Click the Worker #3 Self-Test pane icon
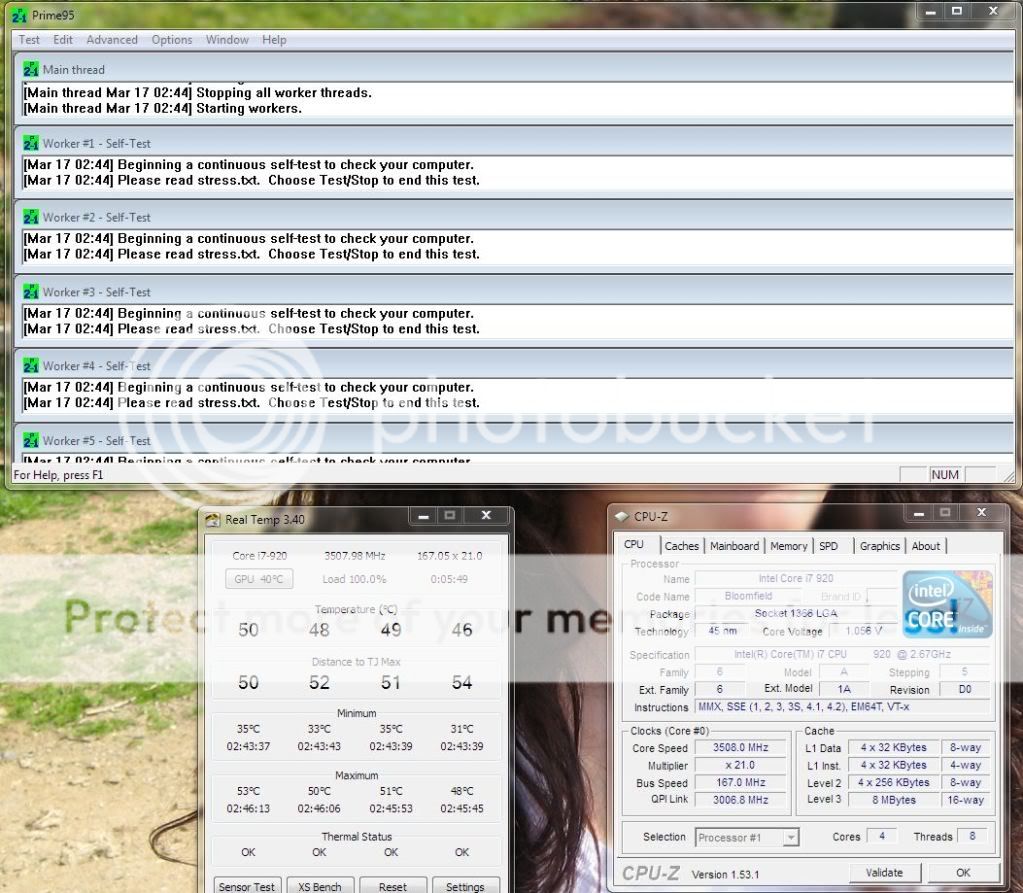The image size is (1023, 893). [30, 291]
